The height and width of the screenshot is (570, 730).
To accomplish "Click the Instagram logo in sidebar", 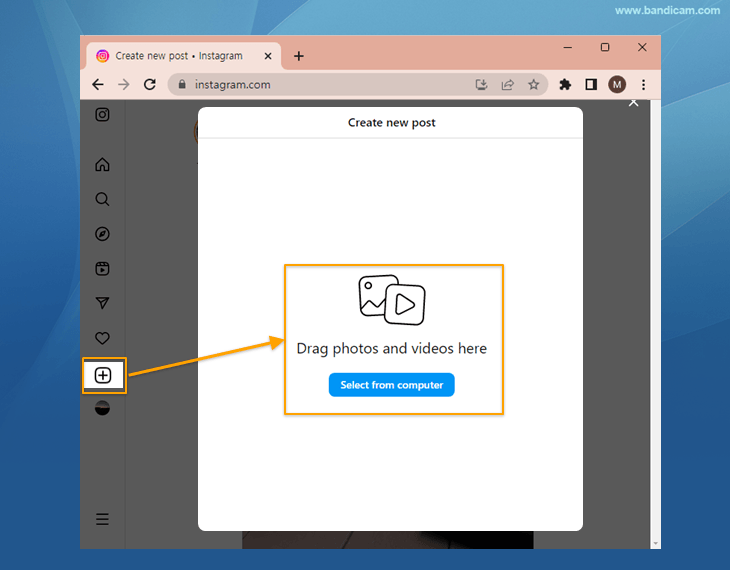I will [102, 115].
